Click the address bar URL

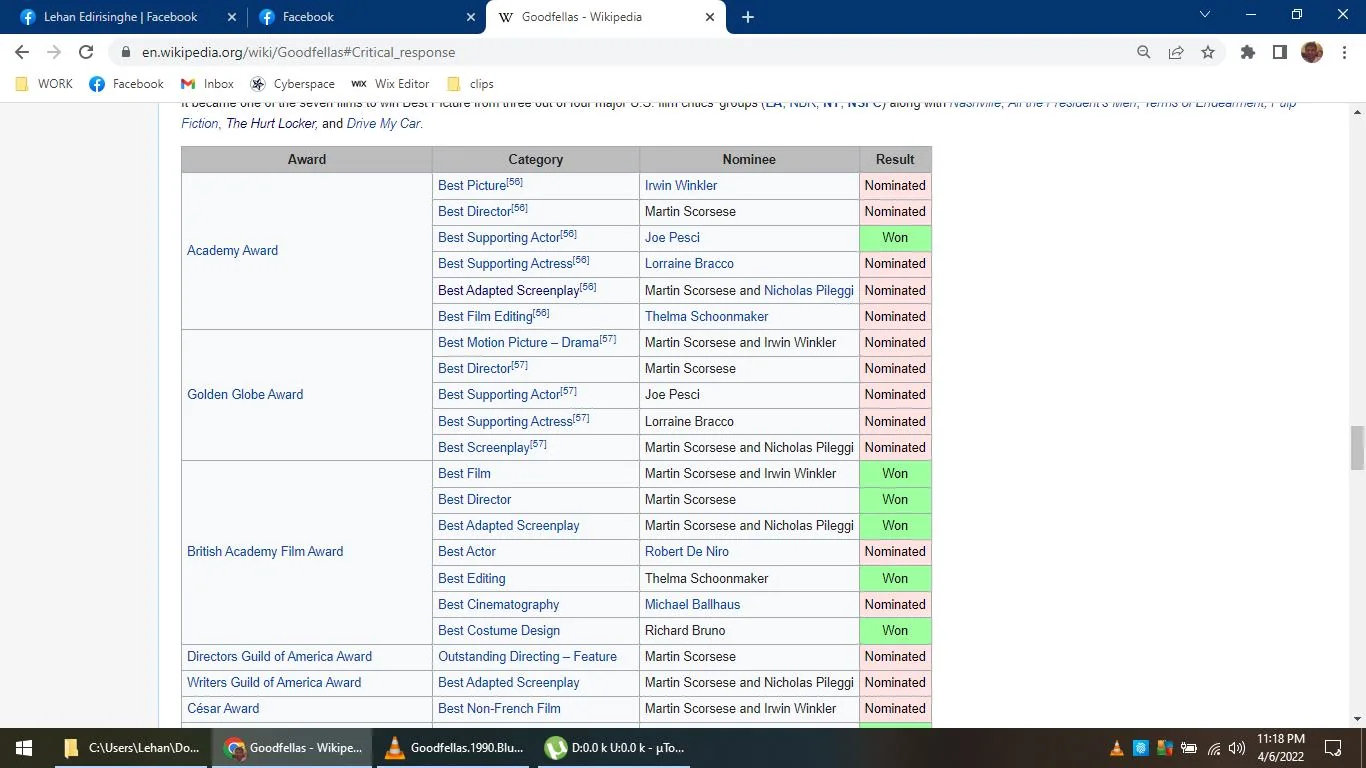pyautogui.click(x=298, y=52)
